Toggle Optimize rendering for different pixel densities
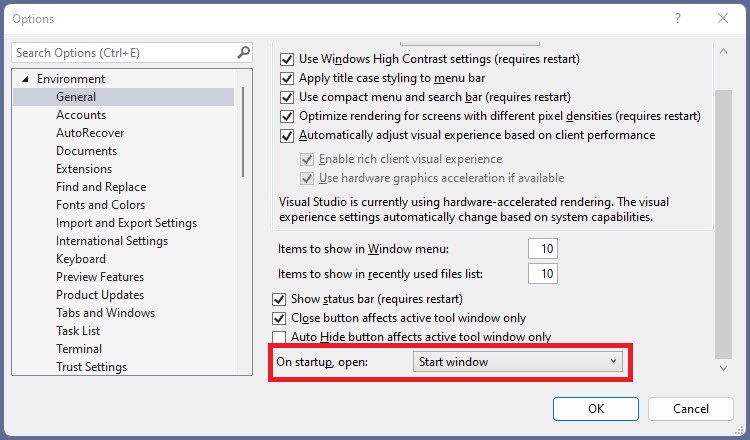Screen dimensions: 750x440 pyautogui.click(x=289, y=116)
